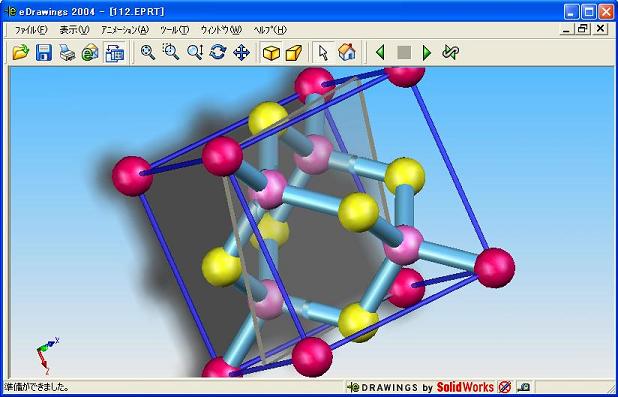Go to previous animation view
Screen dimensions: 618x397
click(x=380, y=52)
